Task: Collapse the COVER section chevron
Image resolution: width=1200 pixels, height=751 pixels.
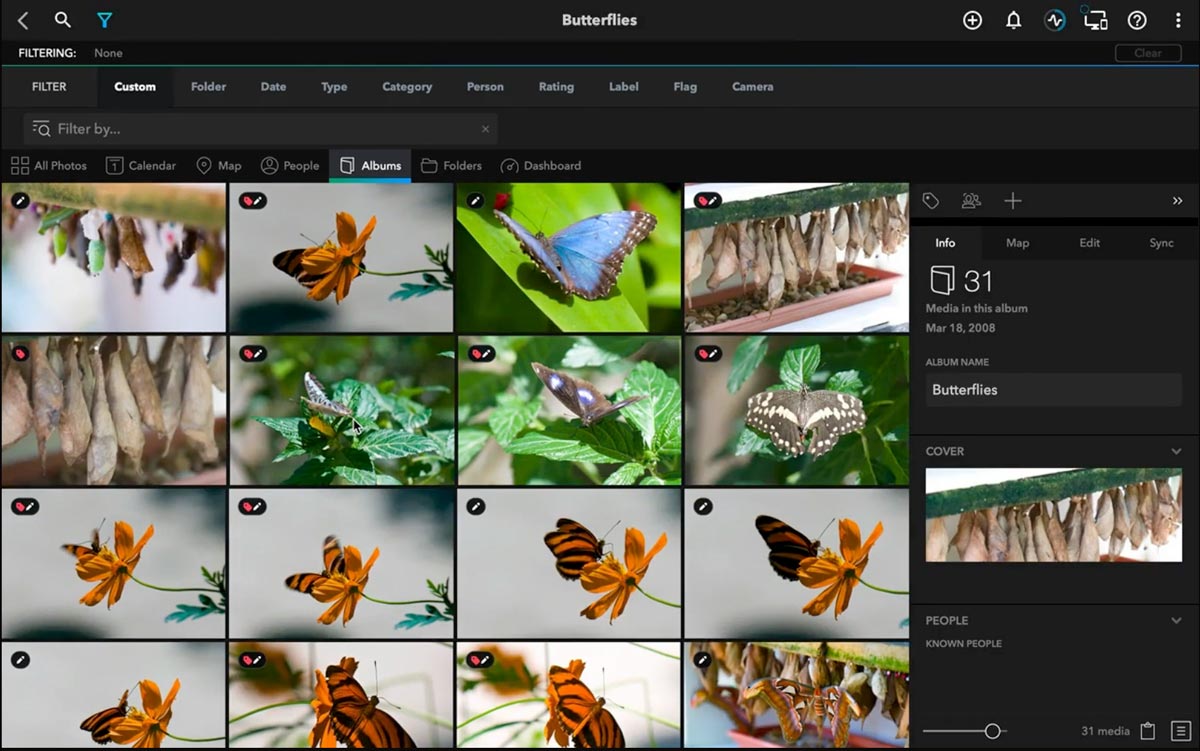Action: point(1176,452)
